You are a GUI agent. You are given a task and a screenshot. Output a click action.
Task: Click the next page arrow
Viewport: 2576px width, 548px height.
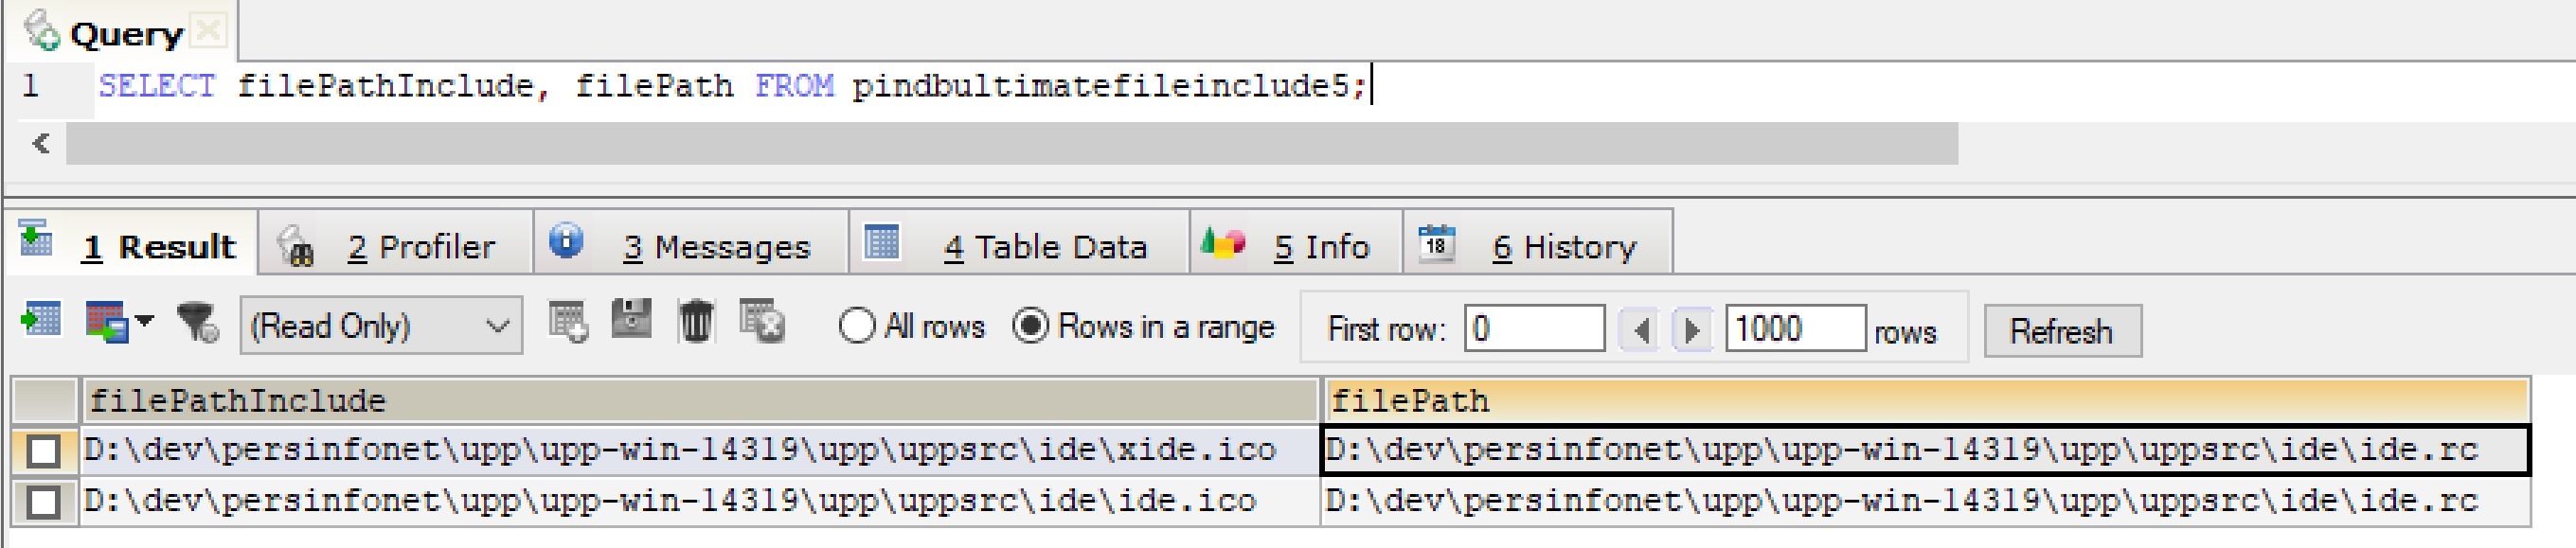(1691, 329)
